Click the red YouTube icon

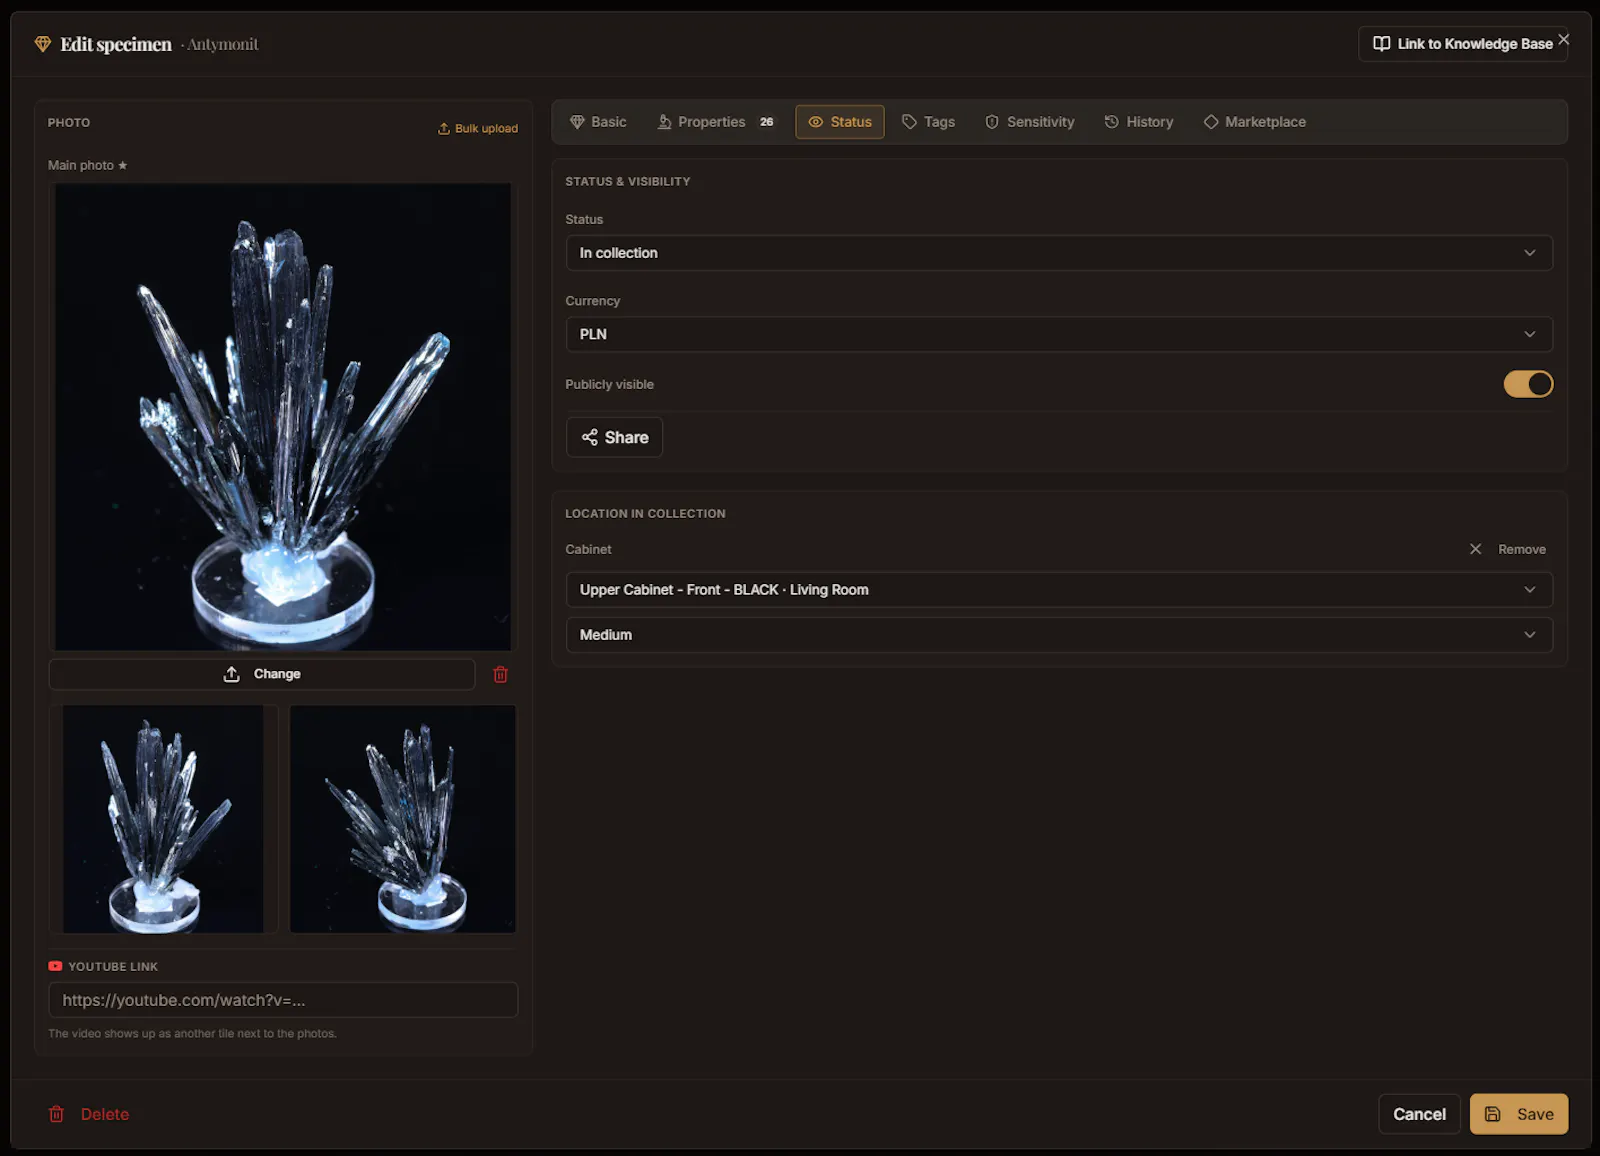[55, 966]
